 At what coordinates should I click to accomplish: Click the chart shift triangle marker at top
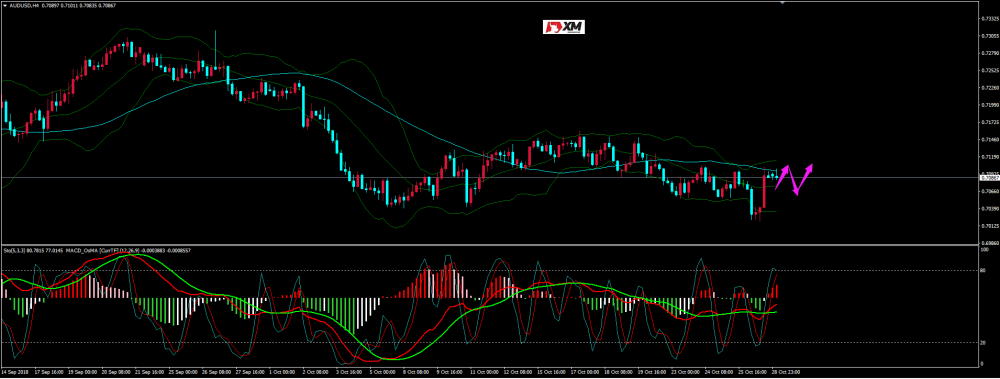click(782, 3)
